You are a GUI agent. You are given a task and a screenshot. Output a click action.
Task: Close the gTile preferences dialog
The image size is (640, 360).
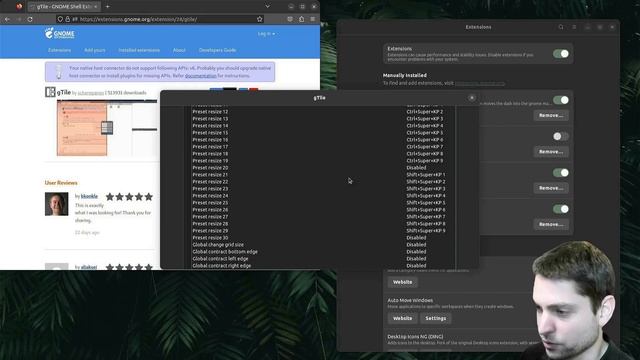(x=472, y=98)
